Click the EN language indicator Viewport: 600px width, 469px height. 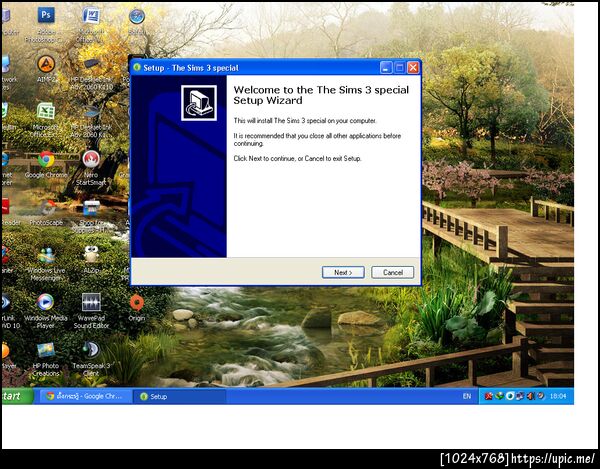[x=466, y=396]
